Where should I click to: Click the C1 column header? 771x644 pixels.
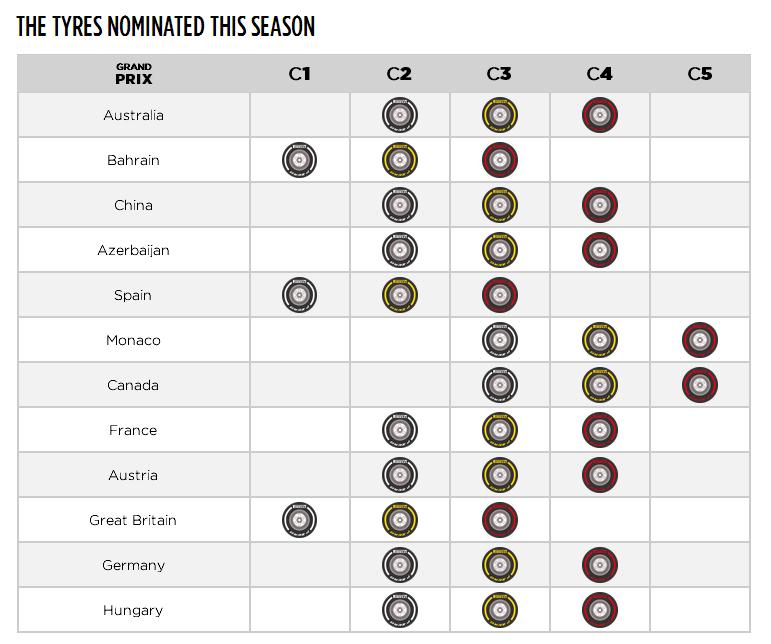coord(299,74)
